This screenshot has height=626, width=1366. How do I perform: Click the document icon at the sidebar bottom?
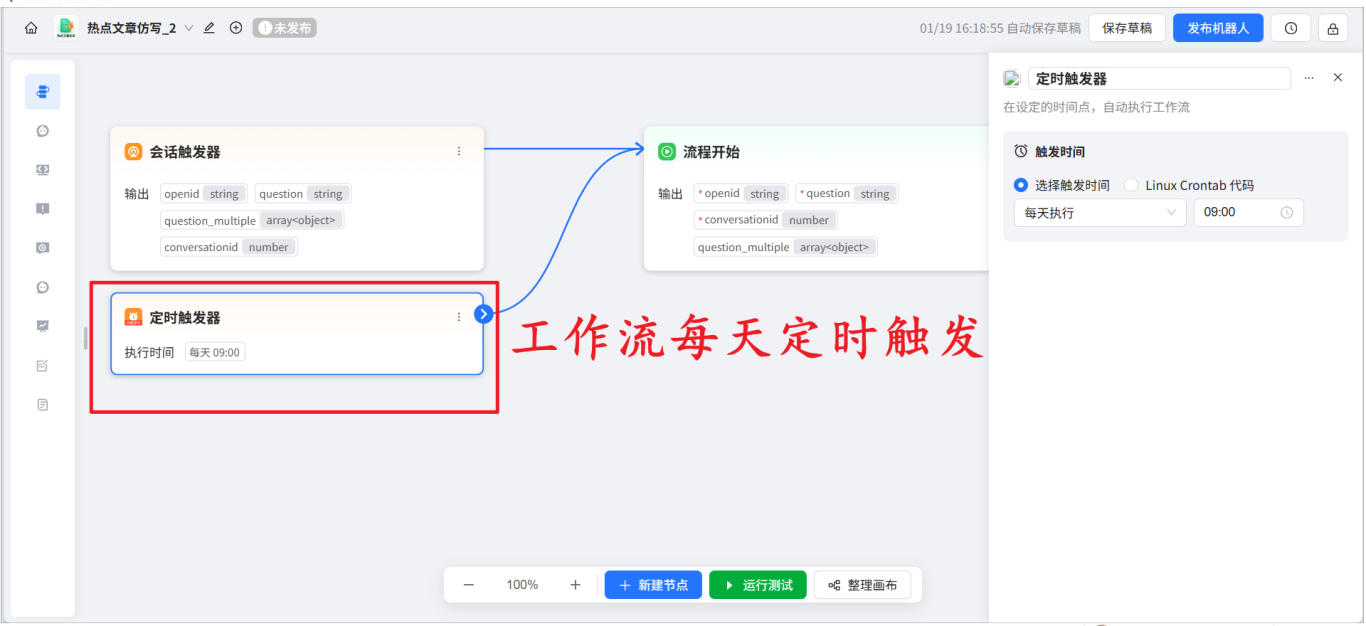(42, 403)
